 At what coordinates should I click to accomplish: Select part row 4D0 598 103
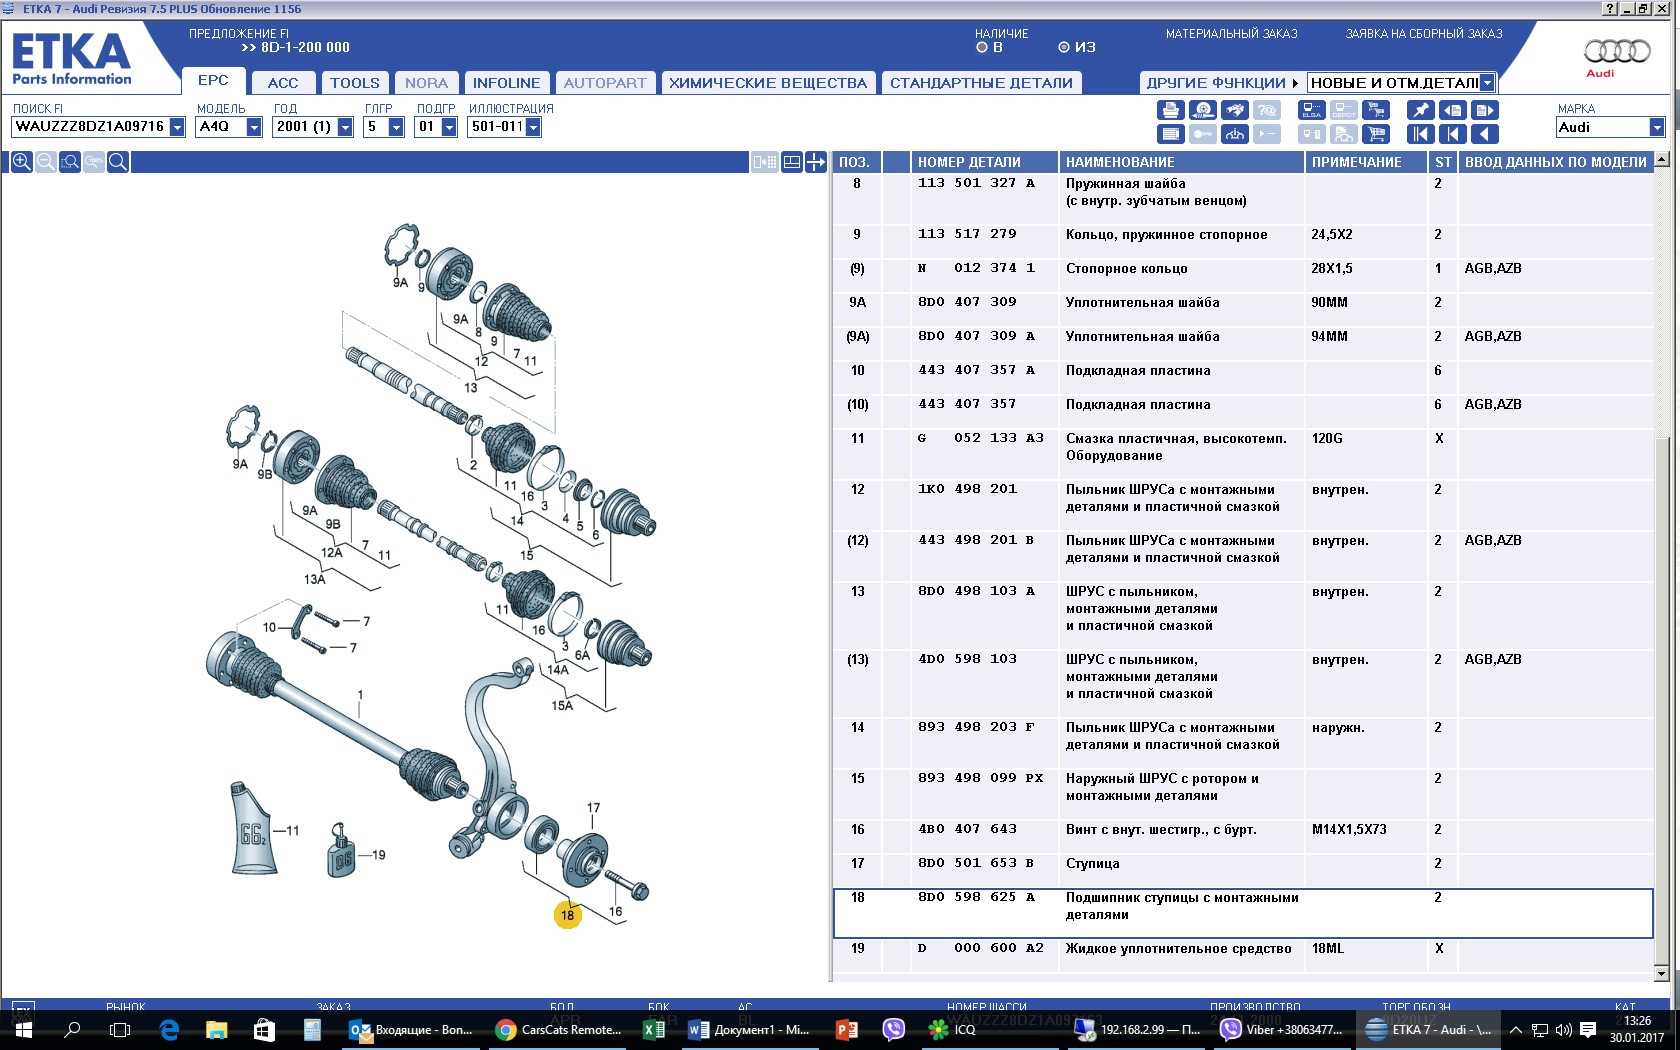pos(1243,683)
